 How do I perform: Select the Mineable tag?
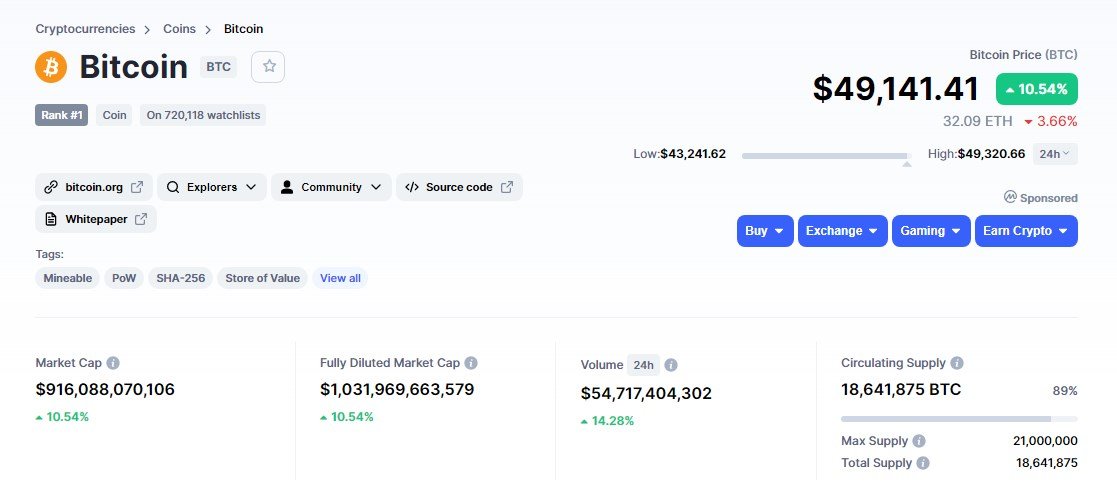click(68, 278)
